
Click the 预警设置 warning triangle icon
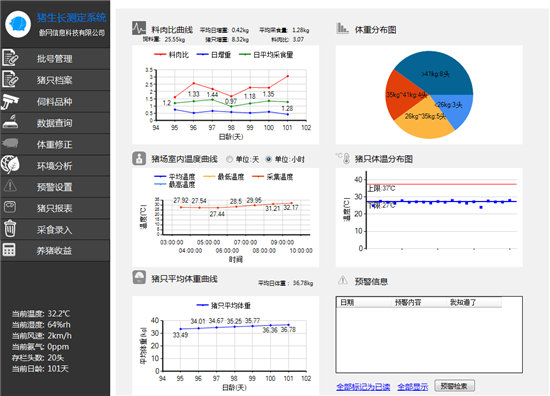pyautogui.click(x=10, y=186)
